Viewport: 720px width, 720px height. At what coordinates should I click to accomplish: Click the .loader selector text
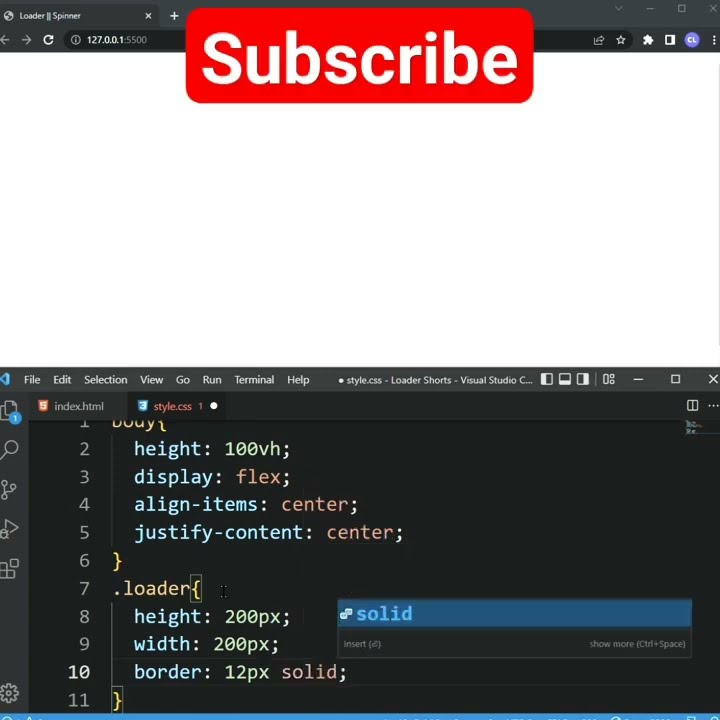(151, 588)
